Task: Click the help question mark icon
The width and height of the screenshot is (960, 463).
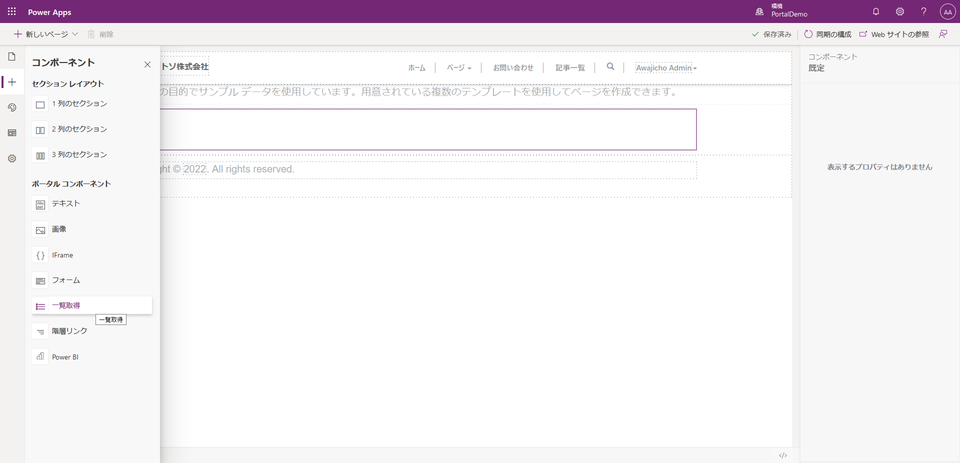Action: 923,12
